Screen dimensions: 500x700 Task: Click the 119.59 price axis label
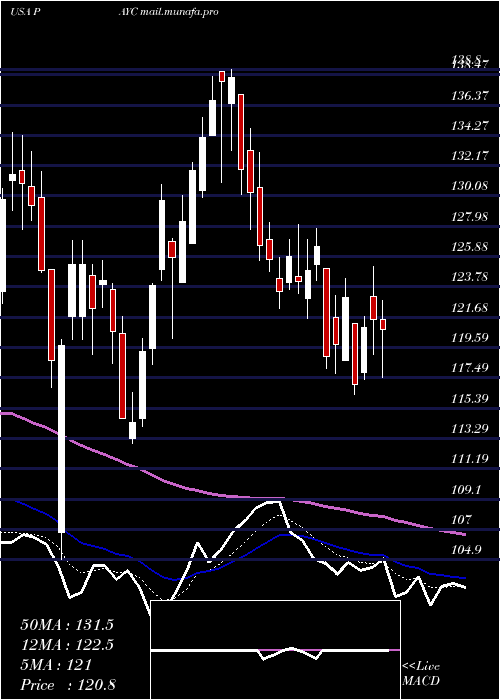(470, 338)
